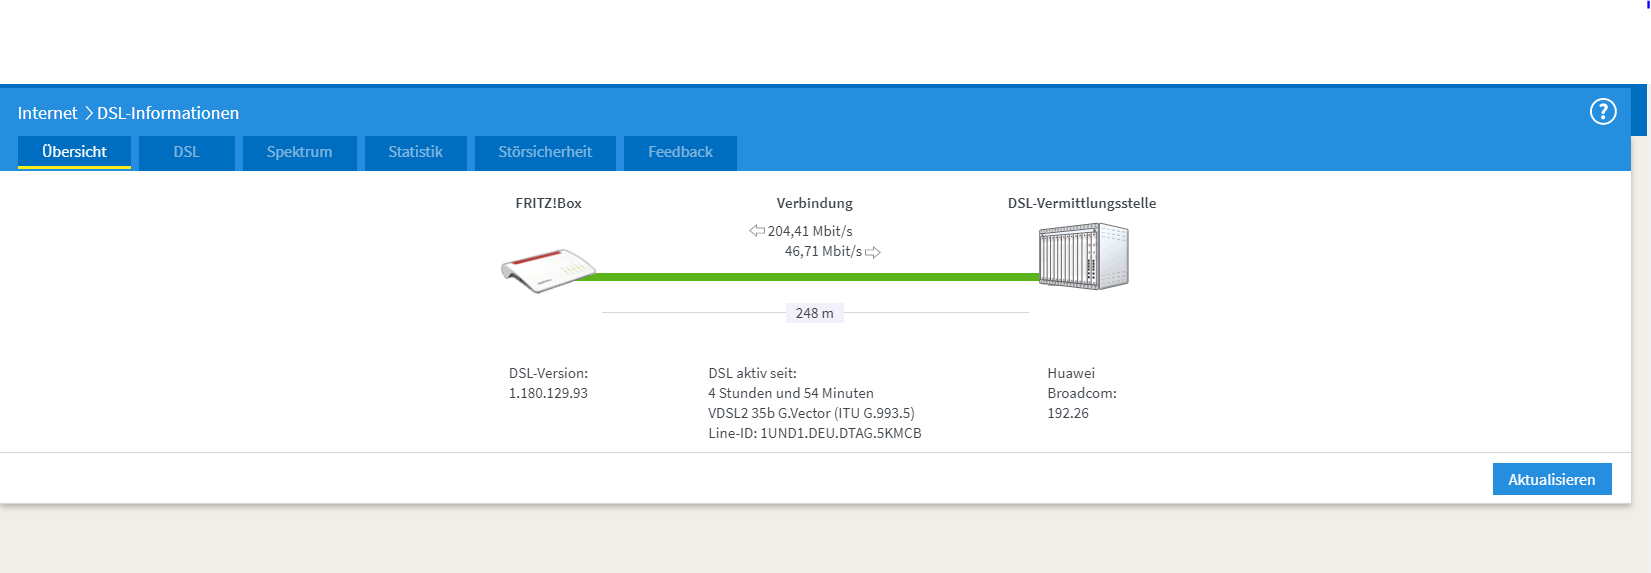Click the Internet breadcrumb link
The height and width of the screenshot is (573, 1651).
[47, 113]
